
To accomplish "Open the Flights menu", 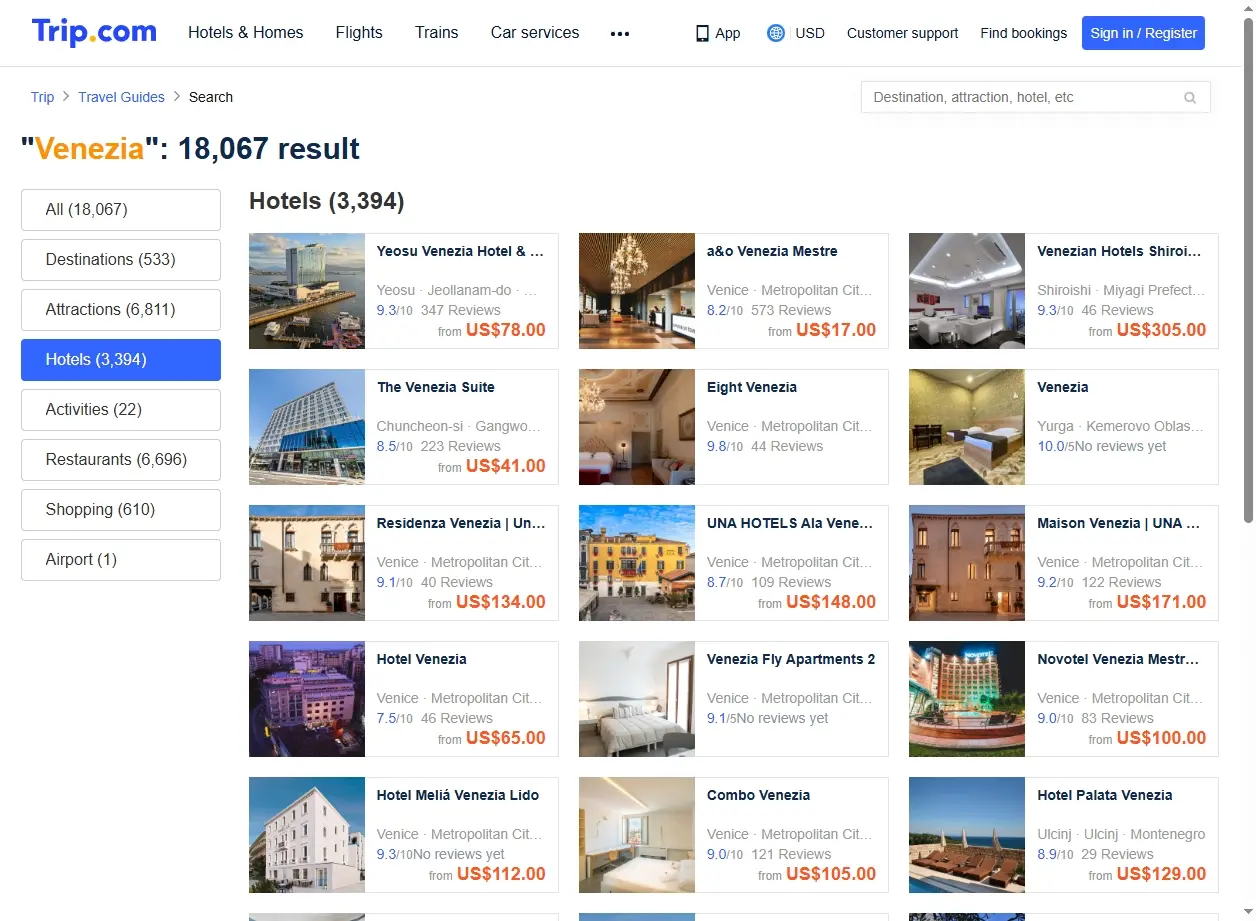I will [359, 32].
